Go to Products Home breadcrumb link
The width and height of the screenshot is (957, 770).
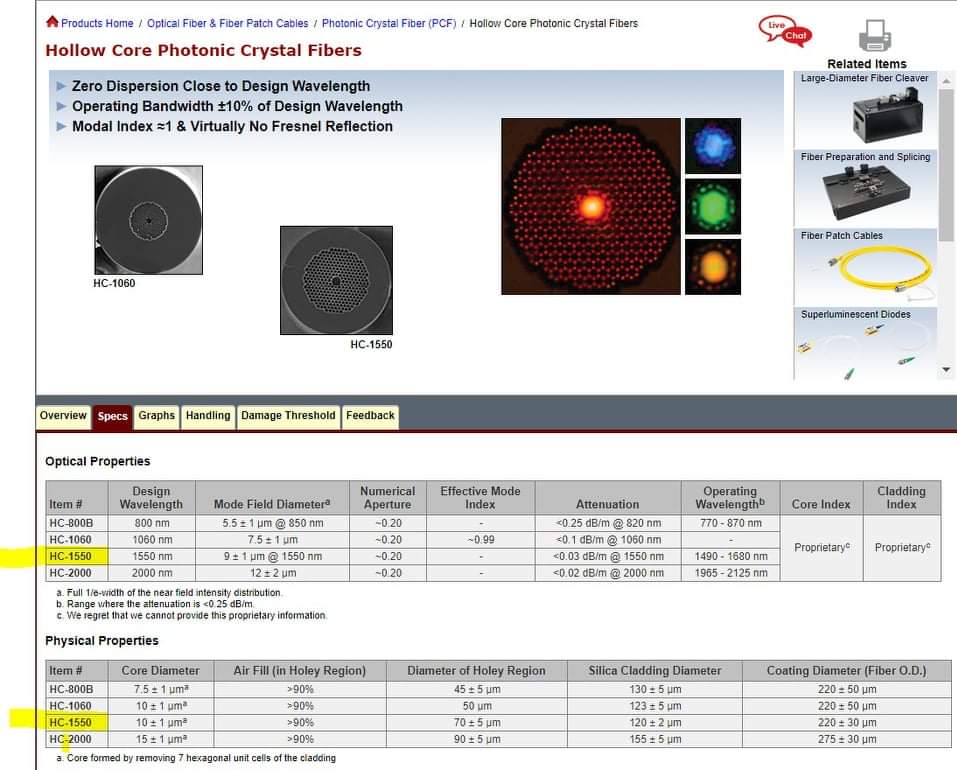[97, 23]
